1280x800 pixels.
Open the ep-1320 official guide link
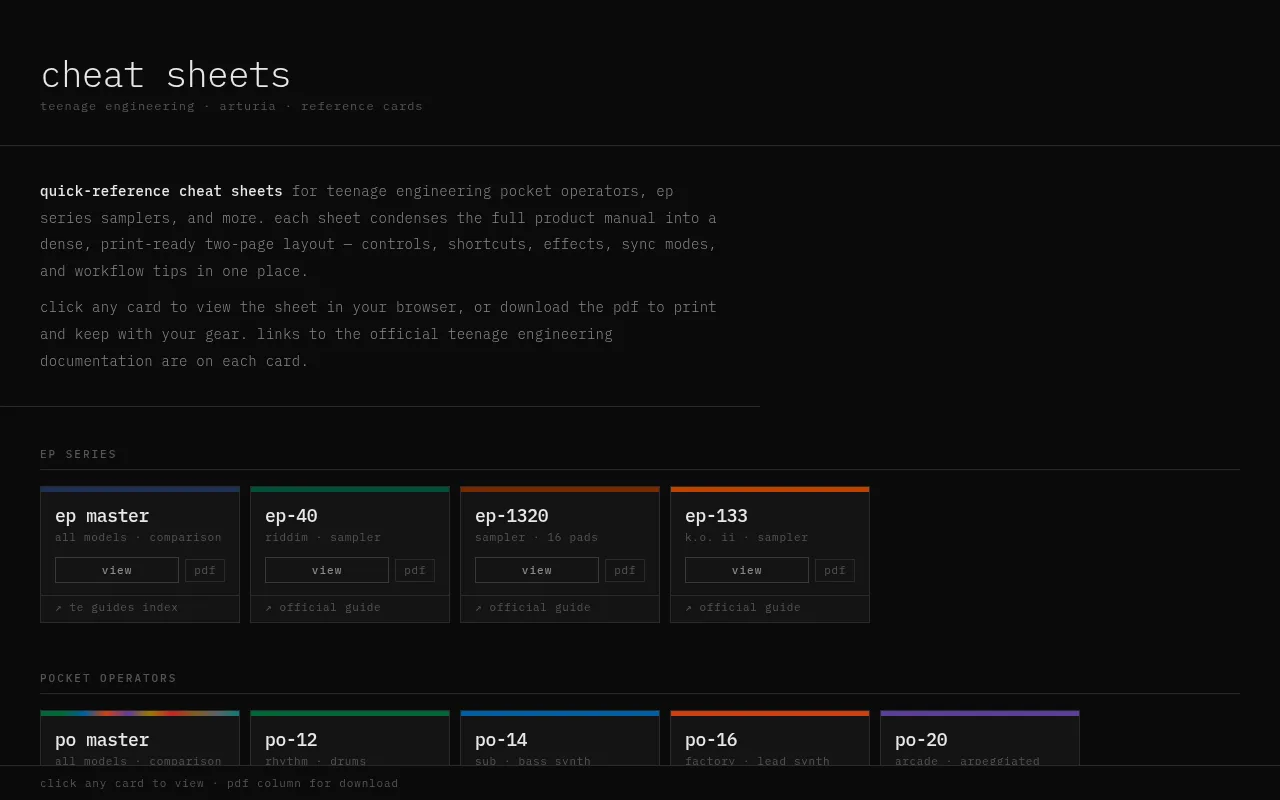(x=533, y=608)
